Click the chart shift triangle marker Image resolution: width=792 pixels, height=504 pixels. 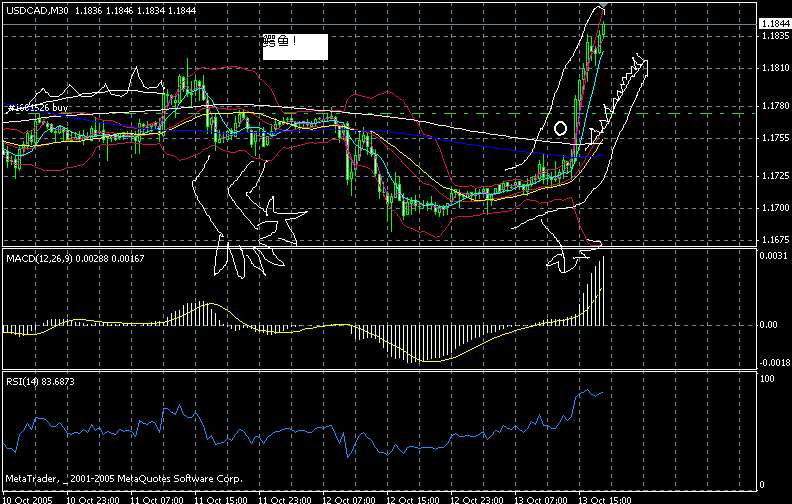603,6
